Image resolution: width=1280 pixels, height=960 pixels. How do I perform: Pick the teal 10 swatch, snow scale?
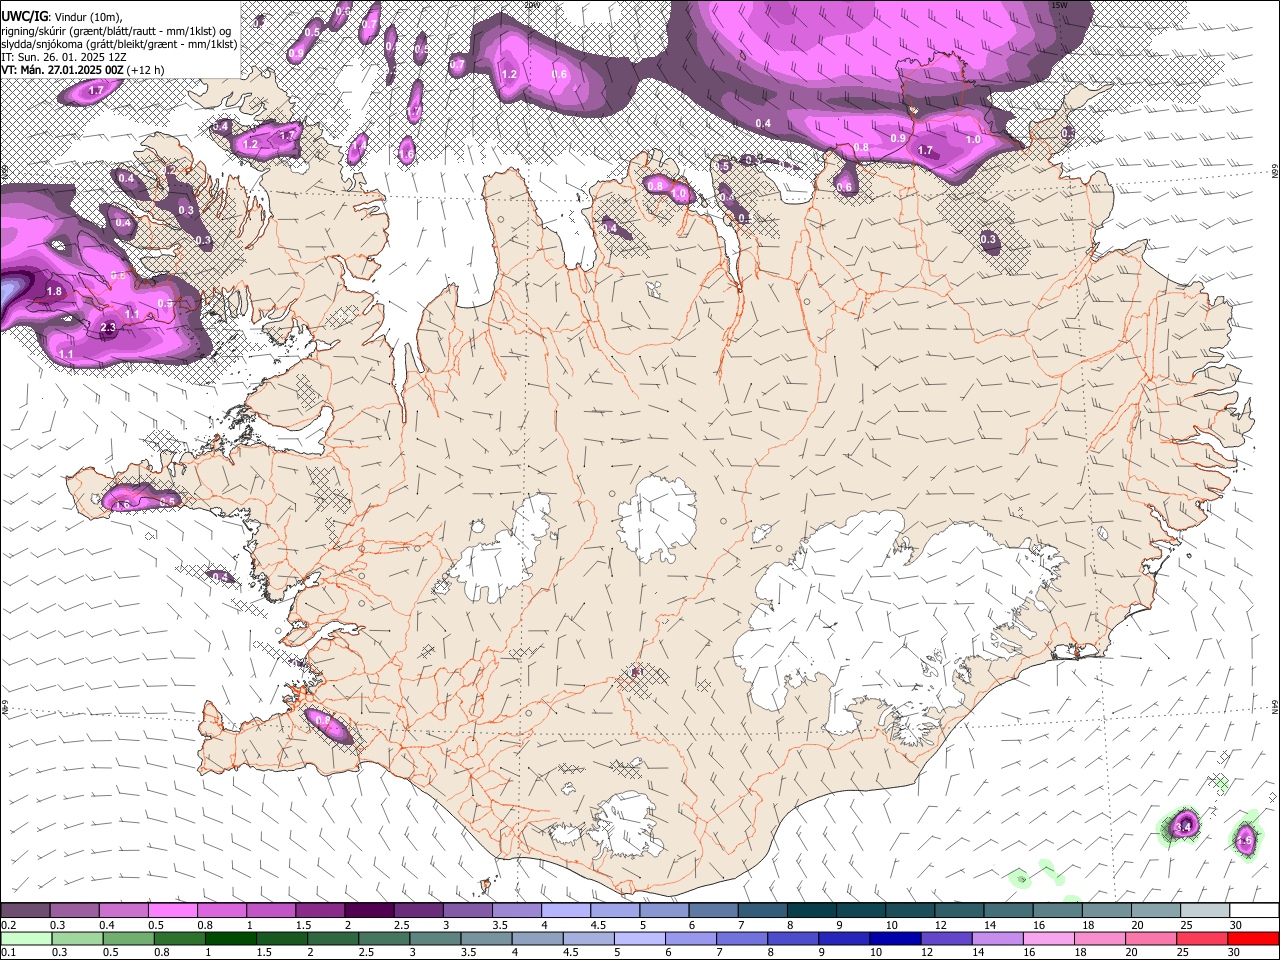(908, 910)
